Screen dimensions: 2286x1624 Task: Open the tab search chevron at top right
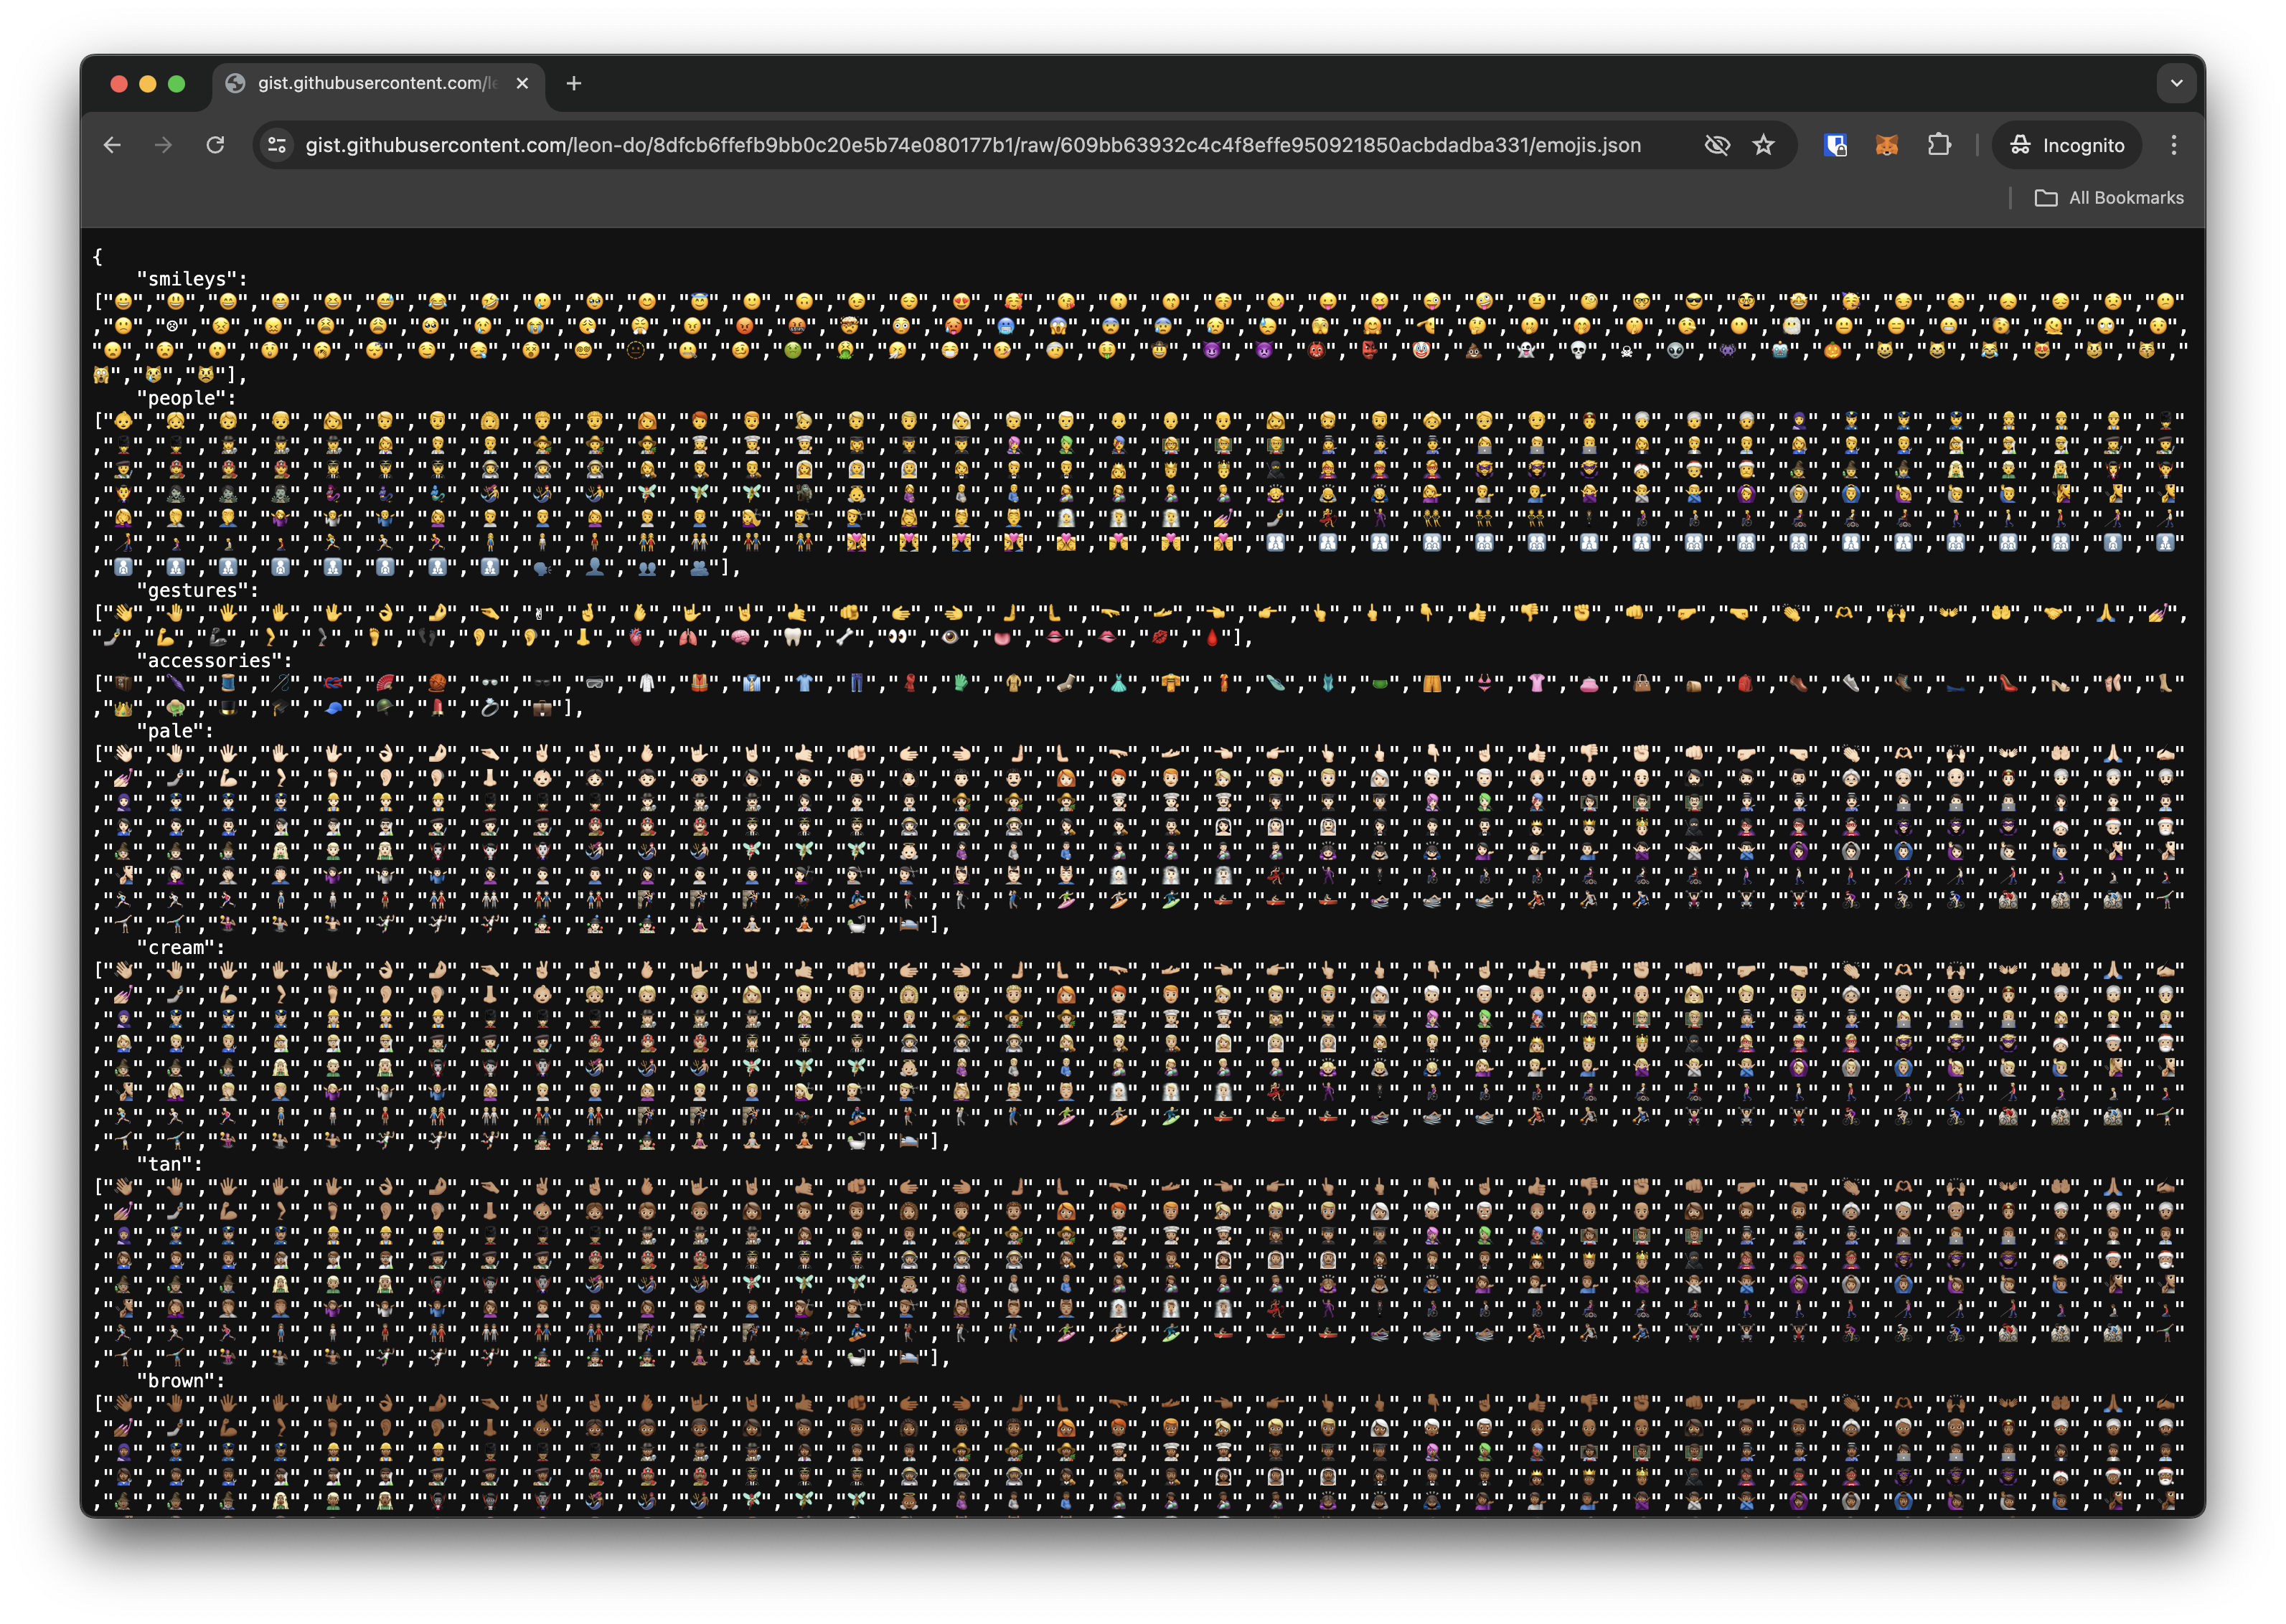(x=2176, y=83)
